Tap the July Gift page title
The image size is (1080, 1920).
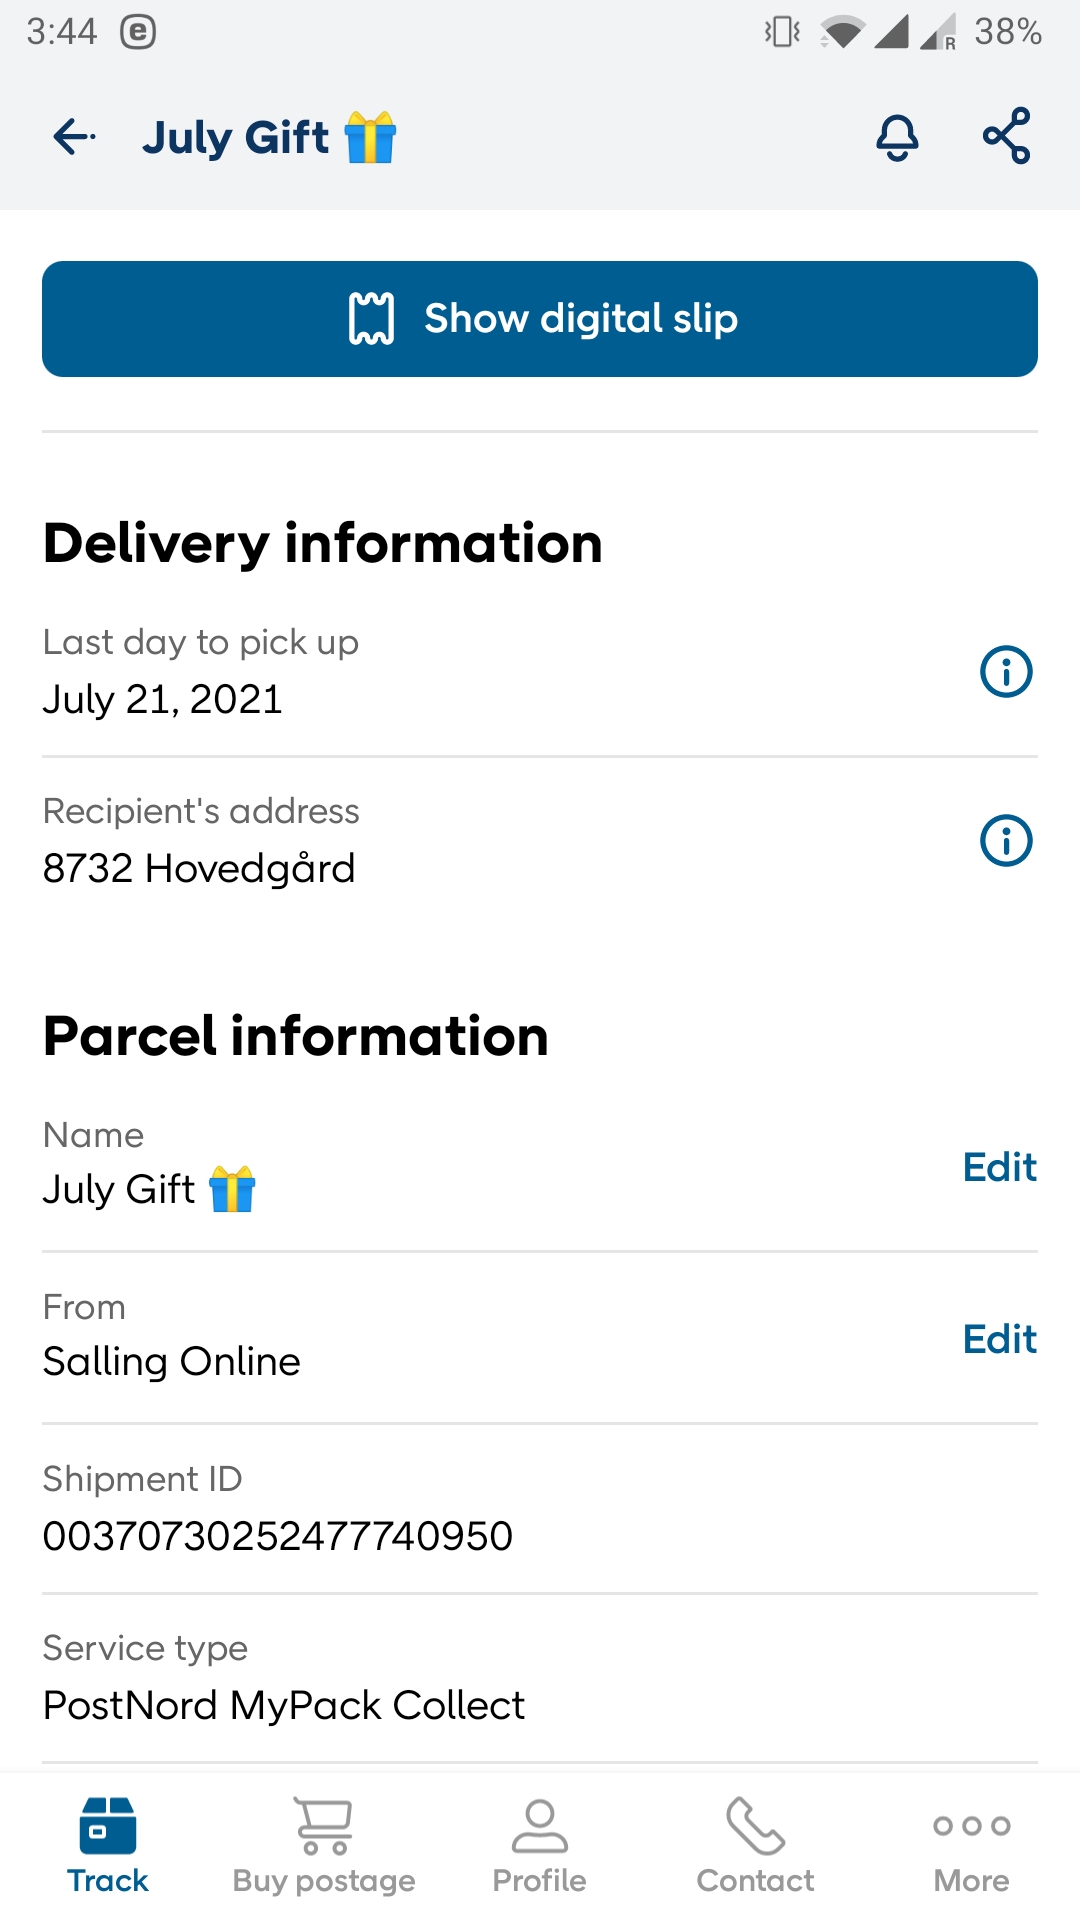(x=236, y=137)
